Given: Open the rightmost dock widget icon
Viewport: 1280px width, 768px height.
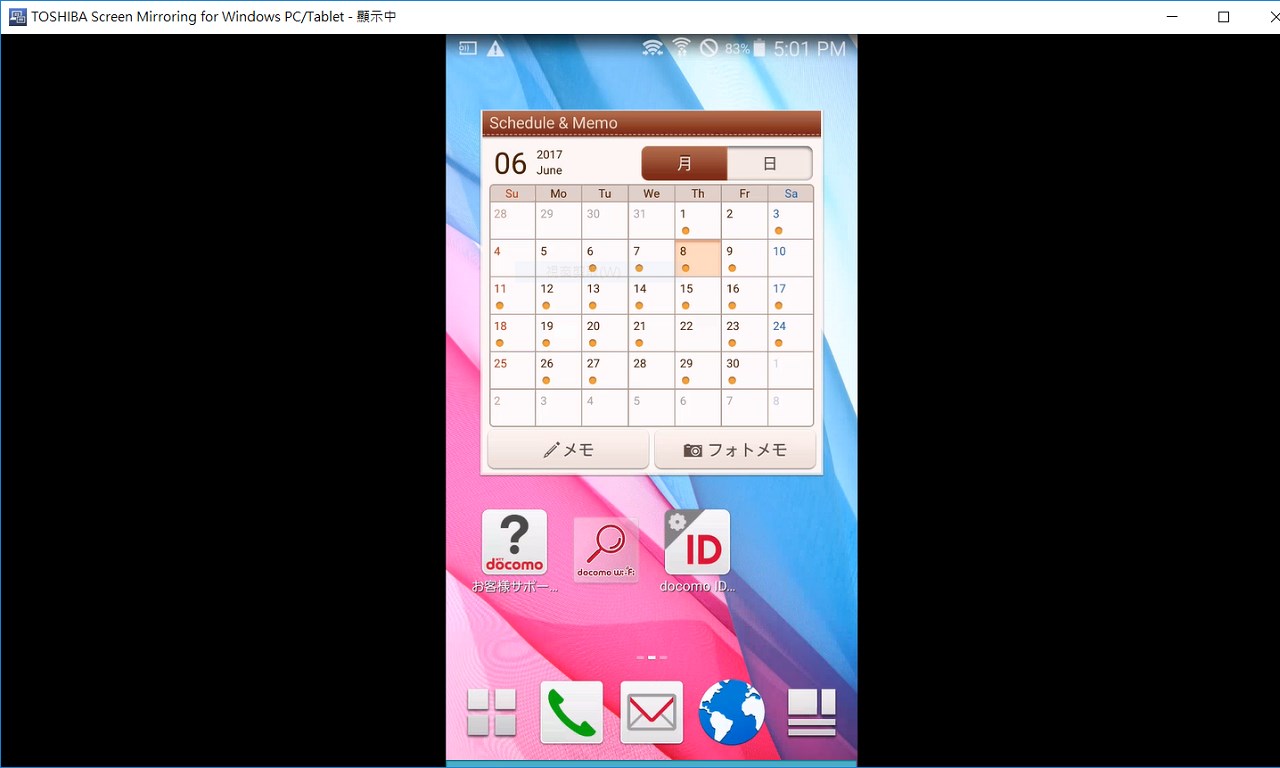Looking at the screenshot, I should click(811, 712).
